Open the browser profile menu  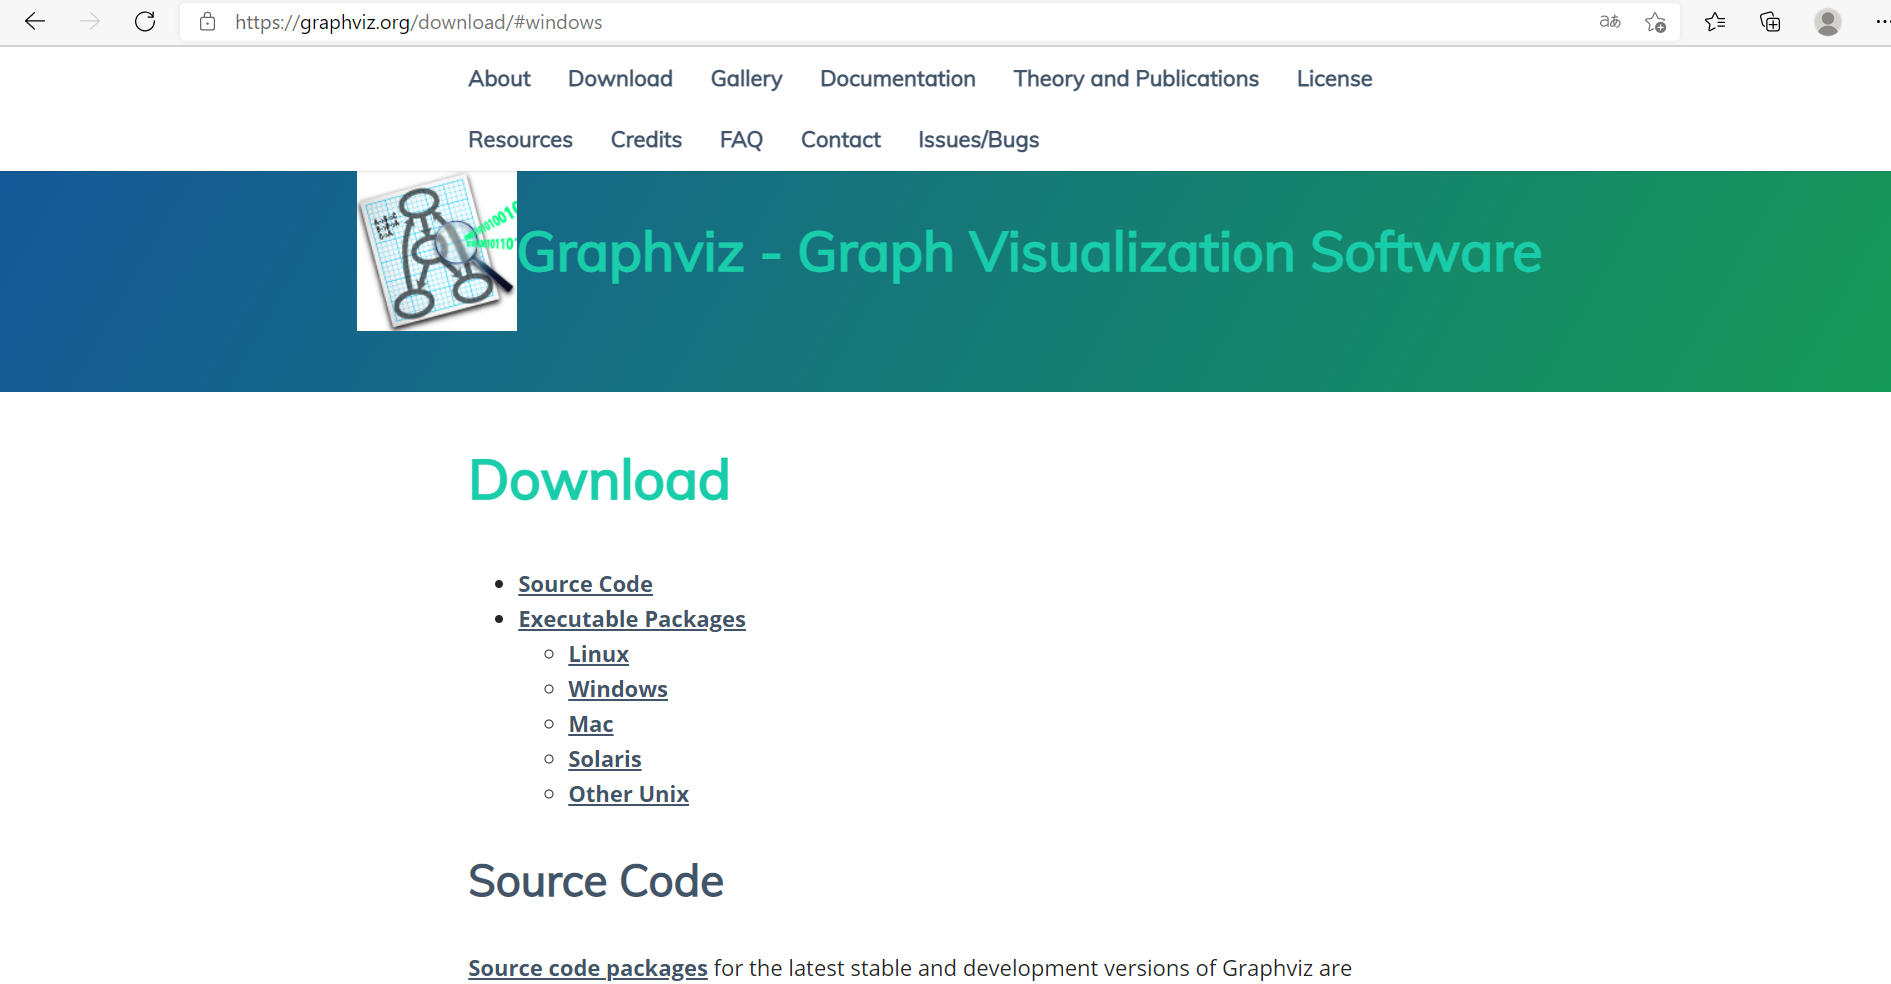tap(1828, 22)
